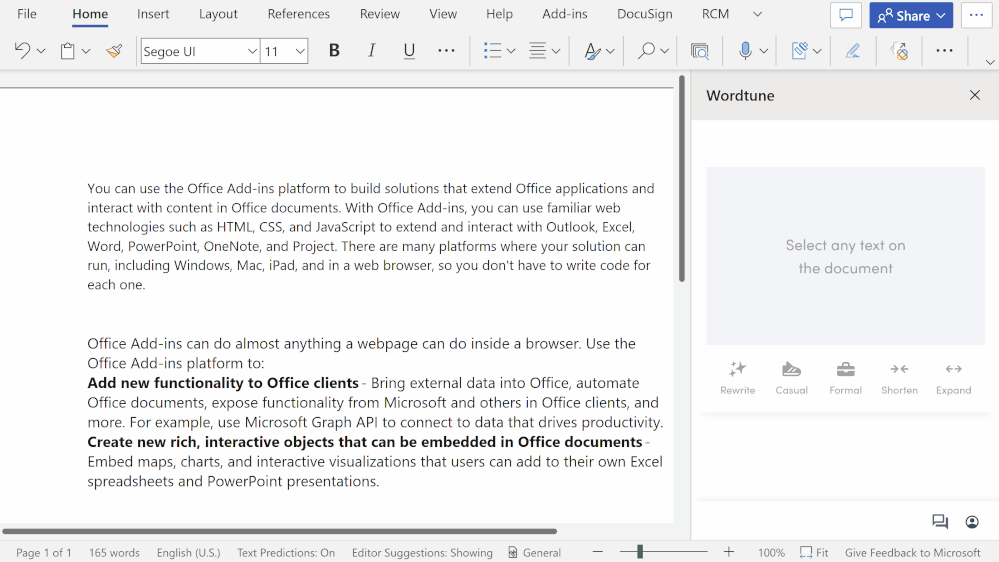Expand the bullet library dropdown arrow

point(511,51)
